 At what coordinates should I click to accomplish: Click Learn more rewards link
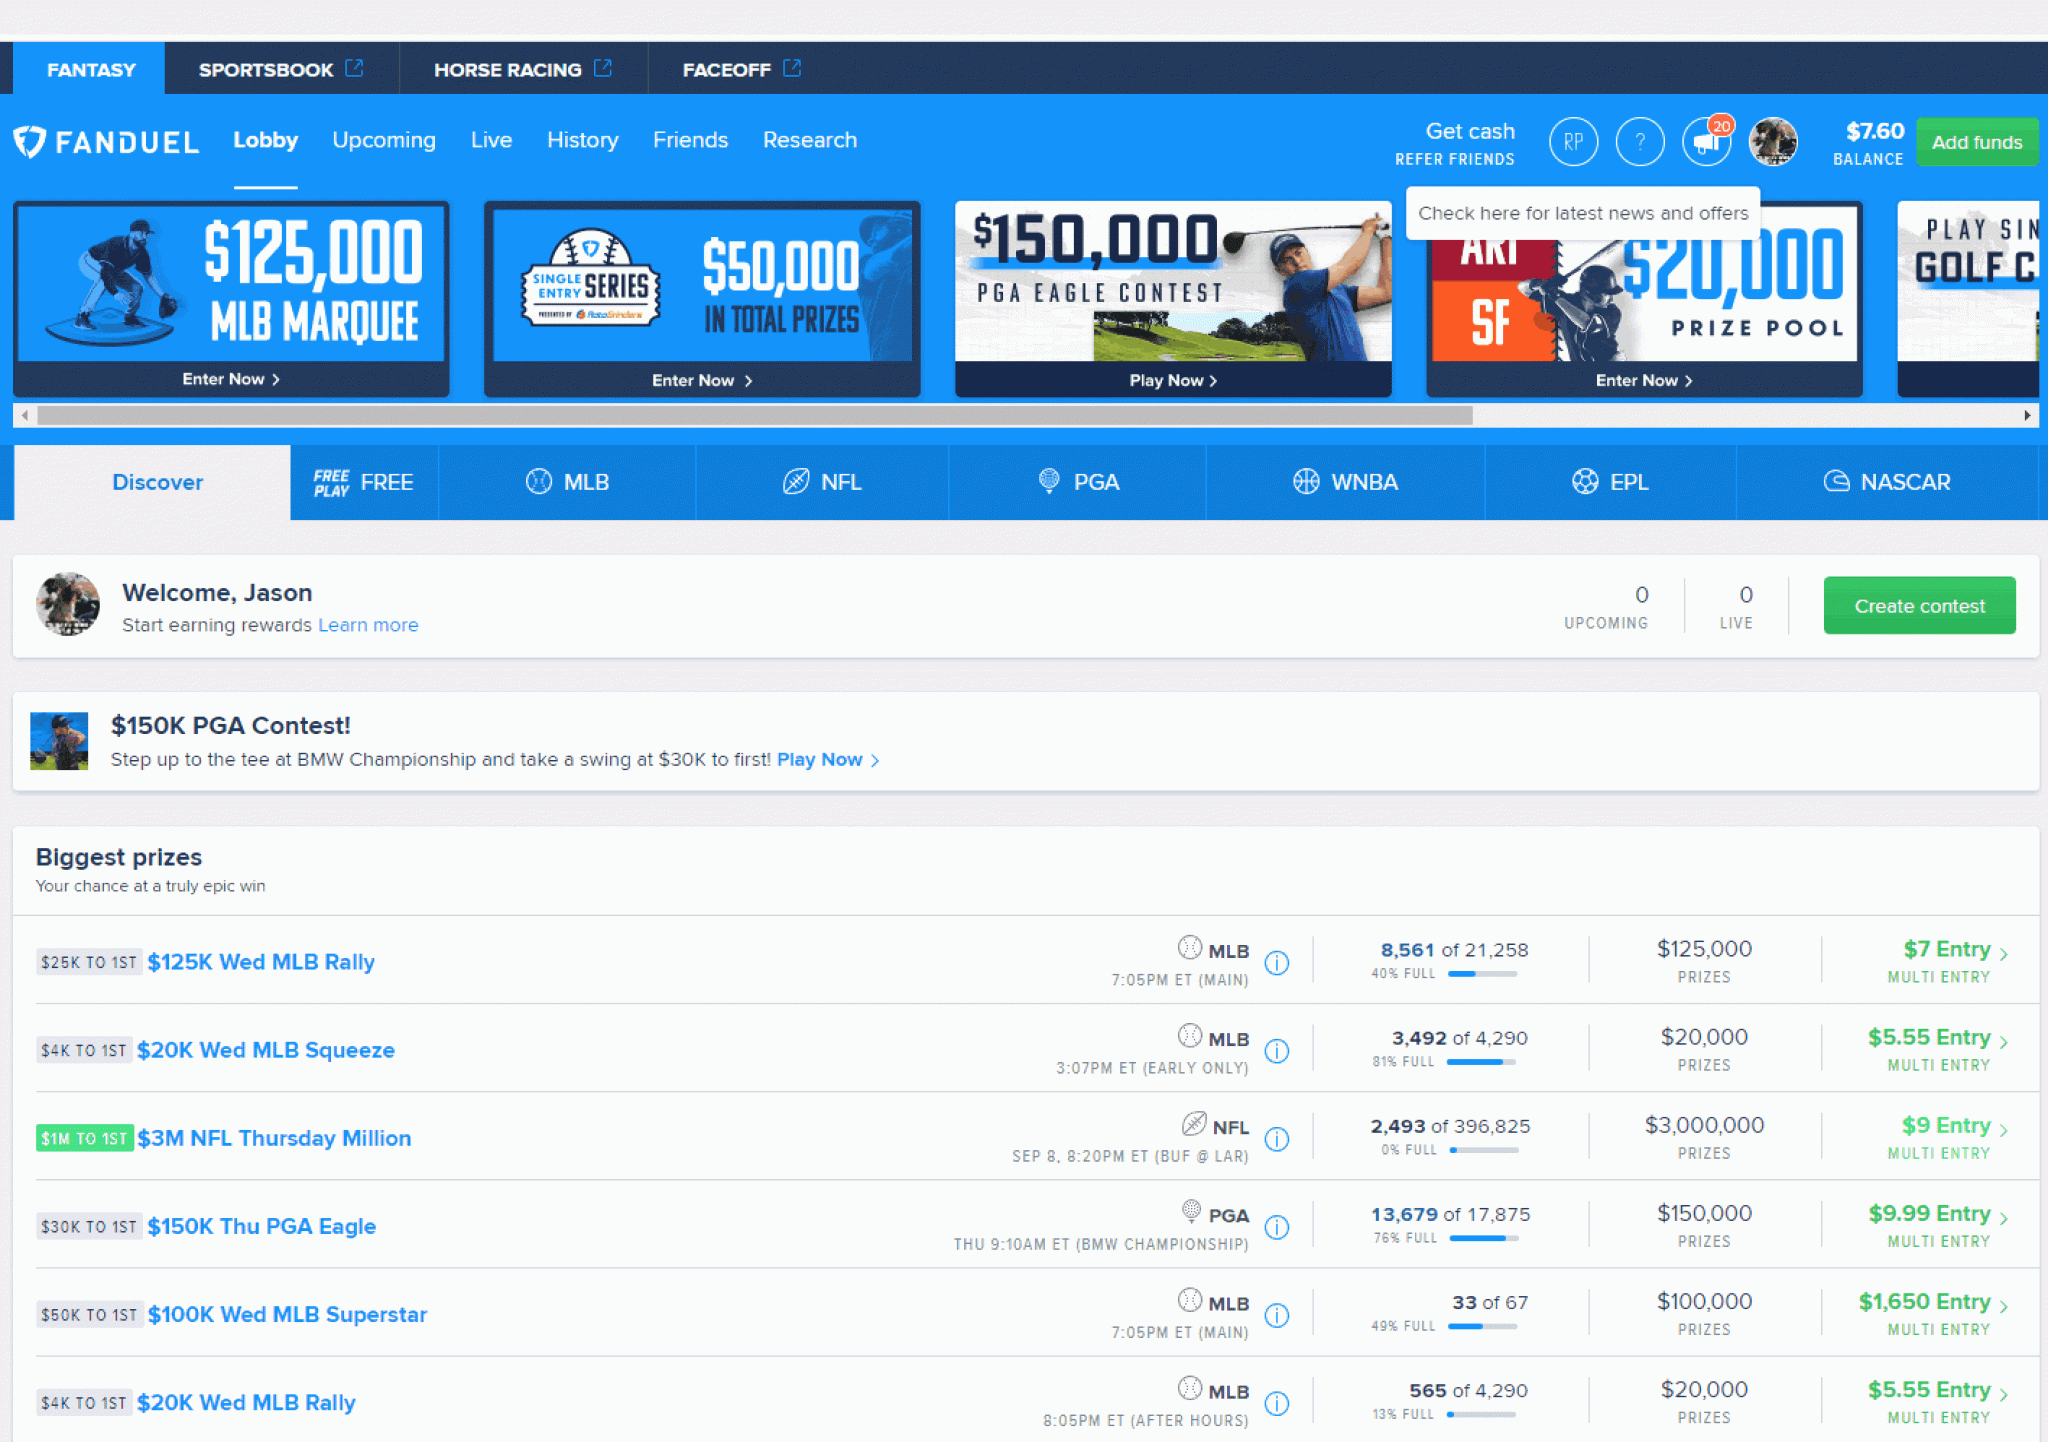tap(368, 625)
